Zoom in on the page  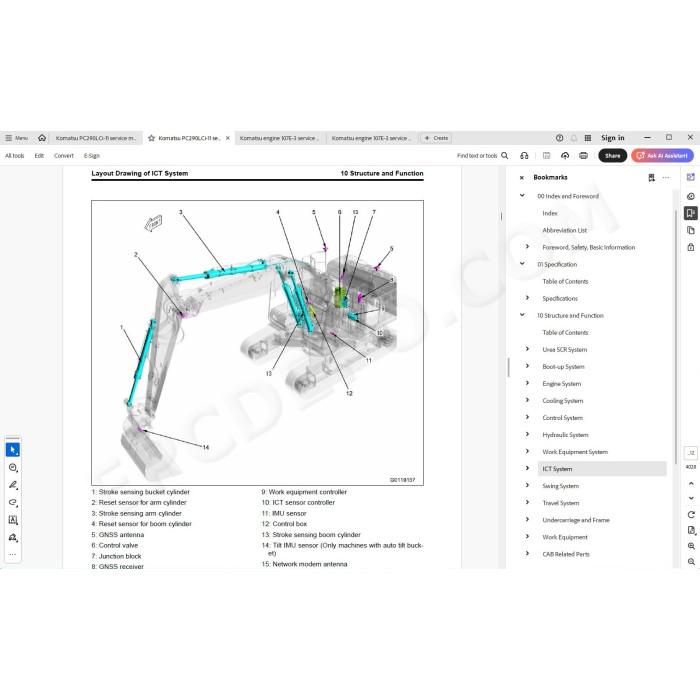[691, 546]
